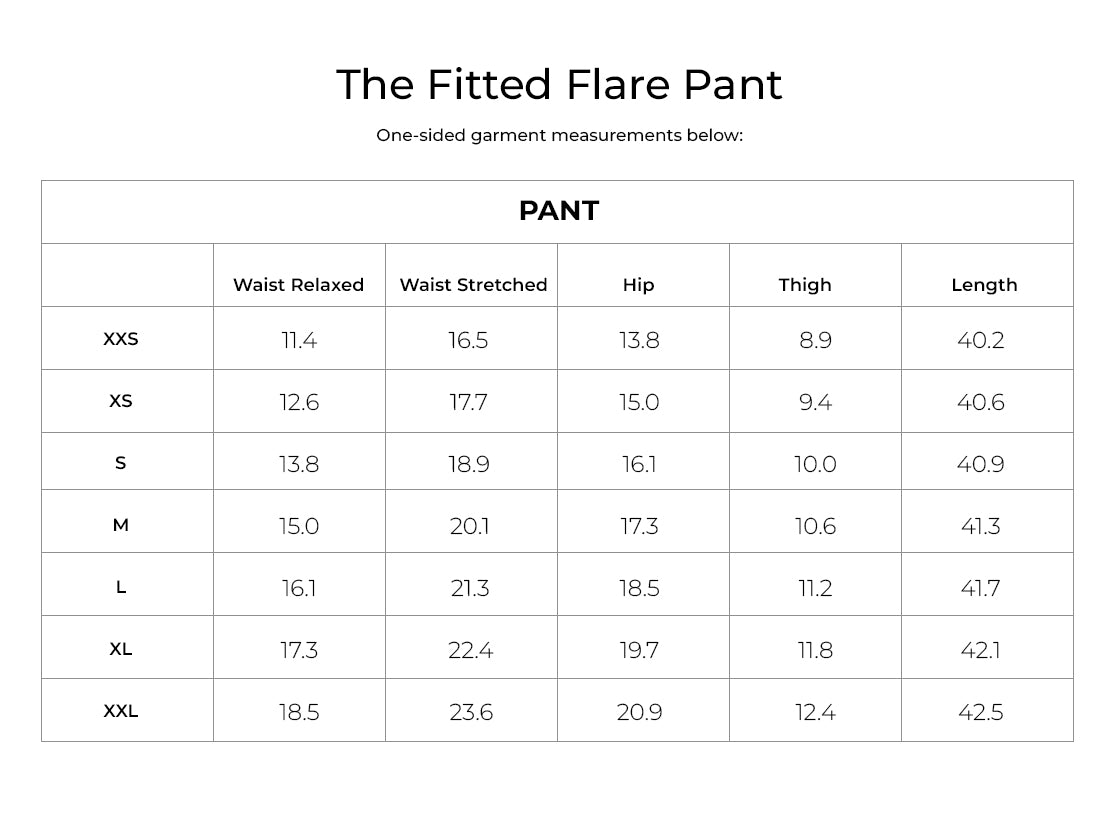Click the XS waist stretched value 17.7
This screenshot has height=816, width=1119.
coord(468,402)
